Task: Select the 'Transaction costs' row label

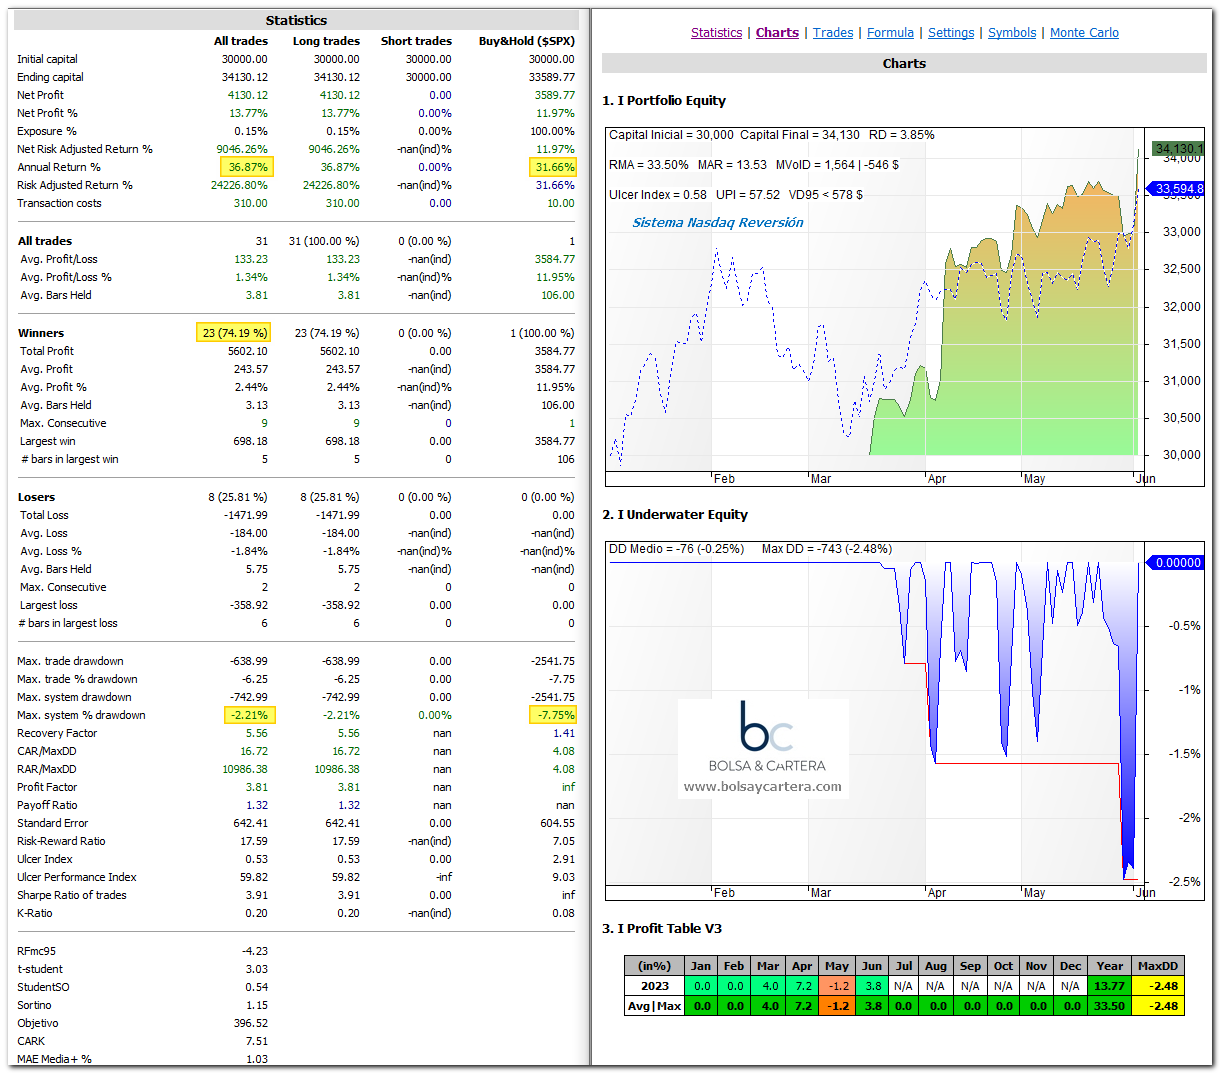Action: (59, 203)
